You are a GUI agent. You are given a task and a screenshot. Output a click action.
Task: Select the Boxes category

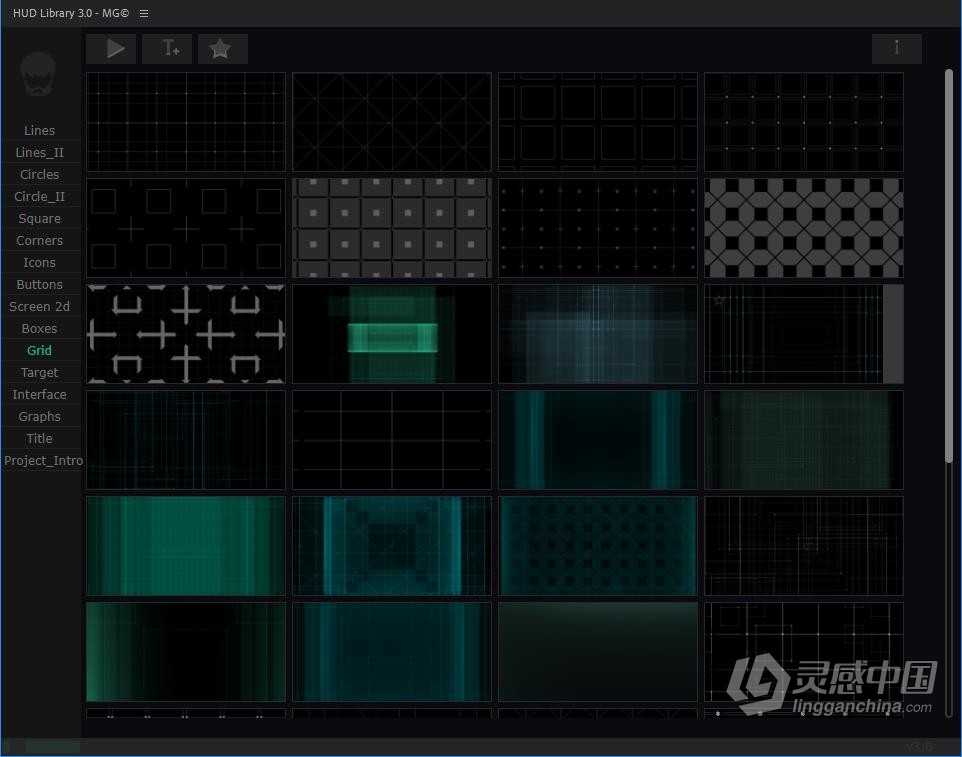click(x=39, y=328)
